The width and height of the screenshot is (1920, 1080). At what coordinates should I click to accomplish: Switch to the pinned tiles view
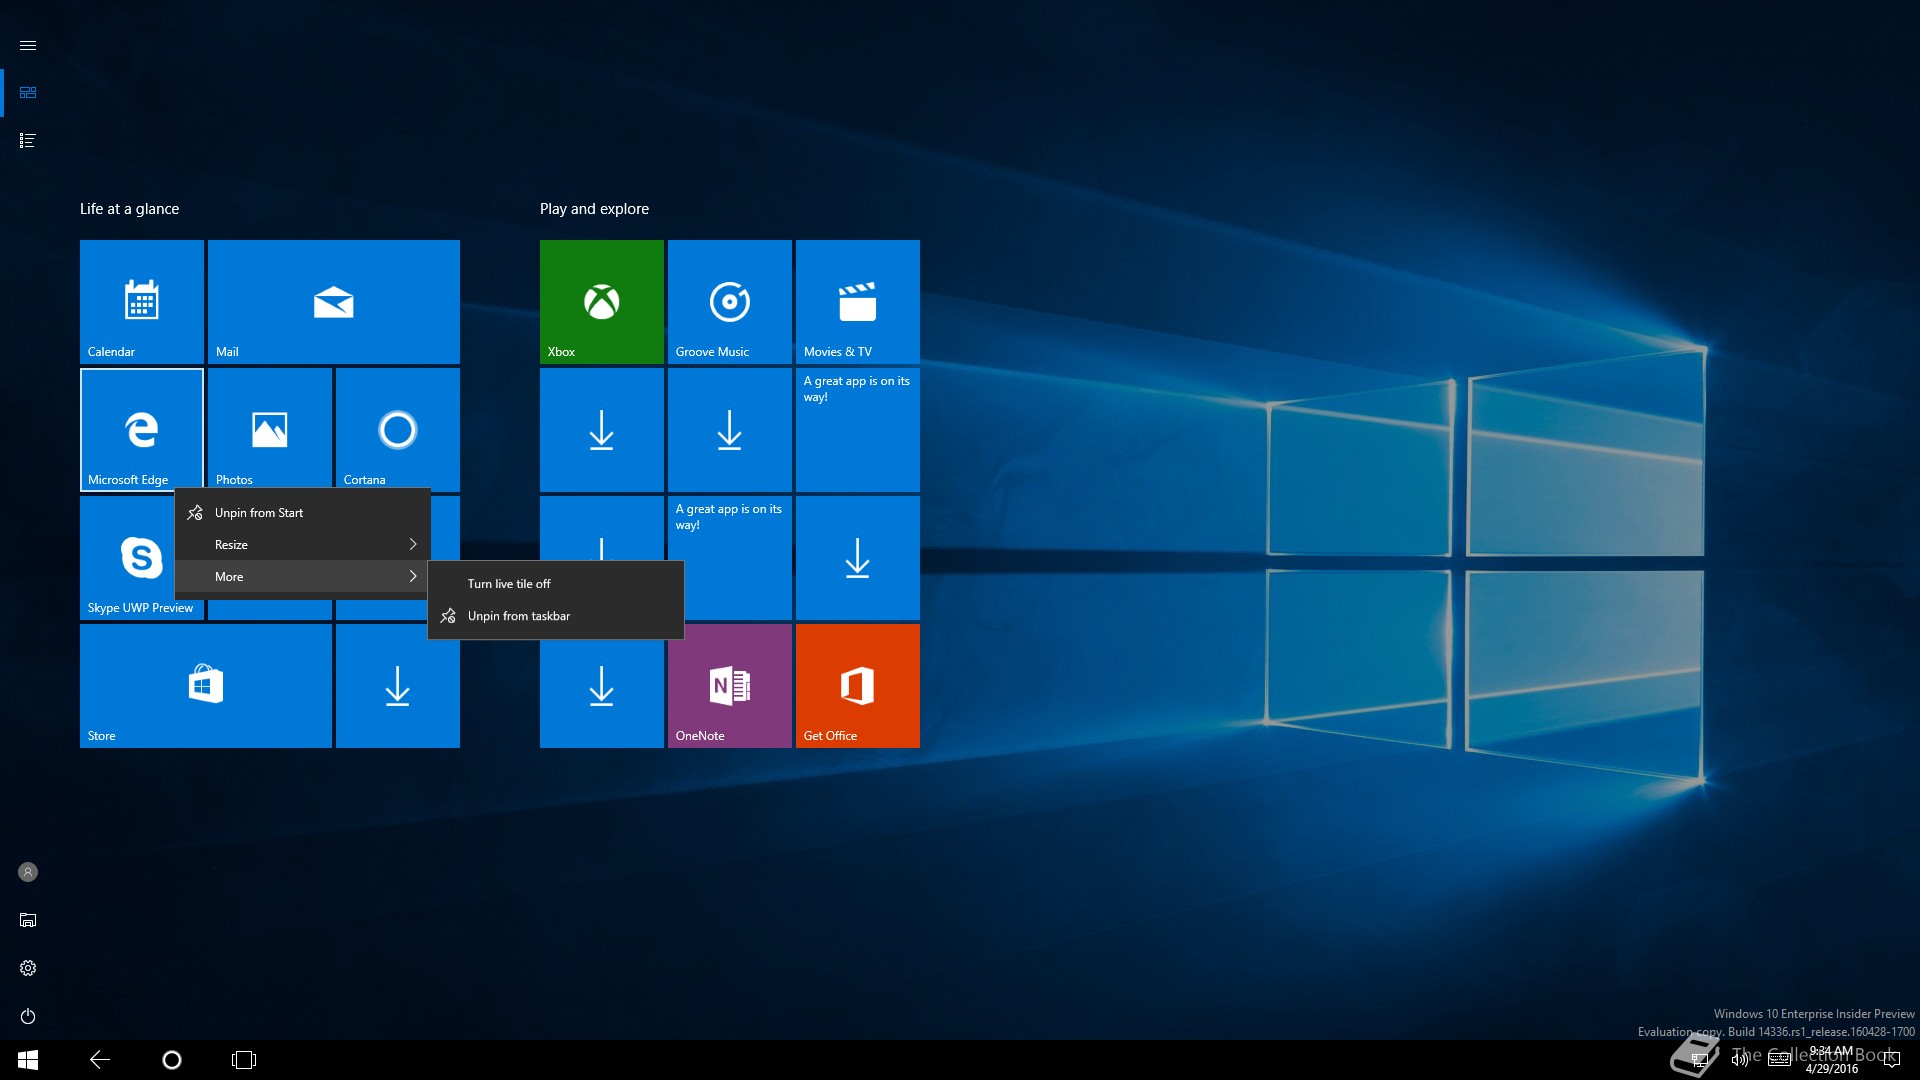(28, 92)
